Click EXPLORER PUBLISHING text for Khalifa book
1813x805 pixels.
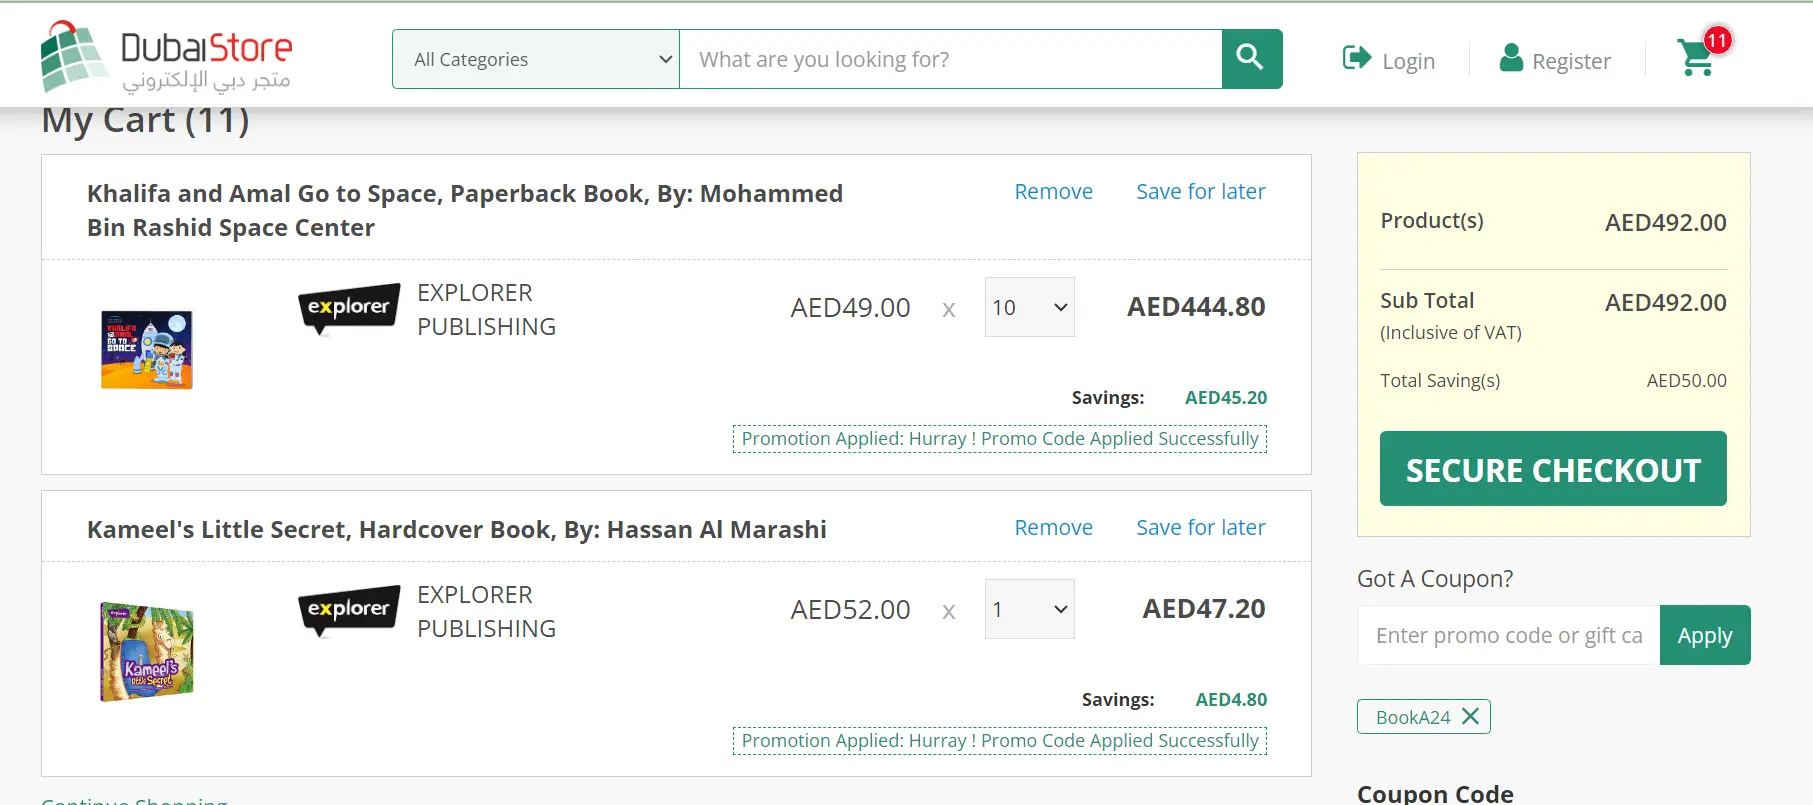[x=486, y=310]
